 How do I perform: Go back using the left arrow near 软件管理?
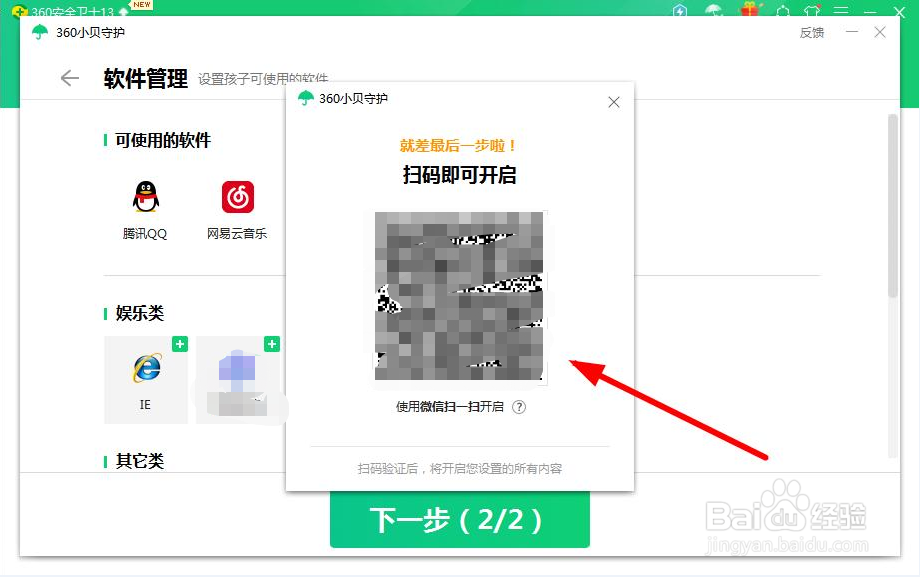tap(69, 77)
